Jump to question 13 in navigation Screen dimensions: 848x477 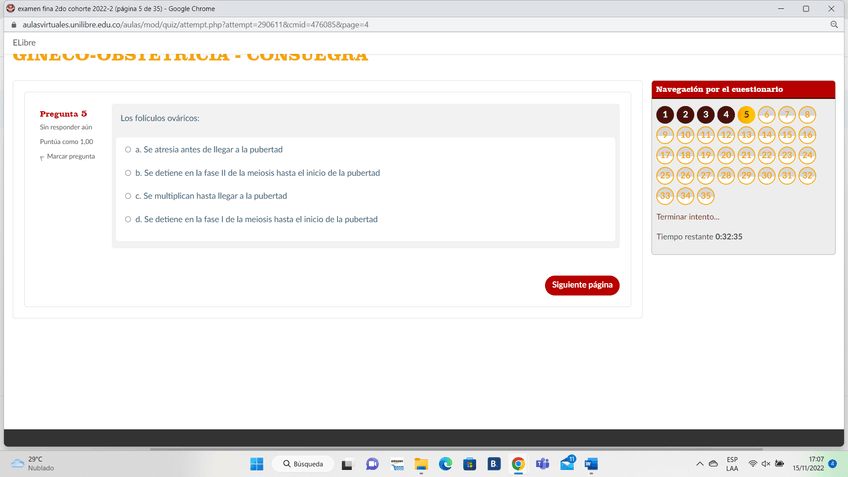pyautogui.click(x=746, y=135)
